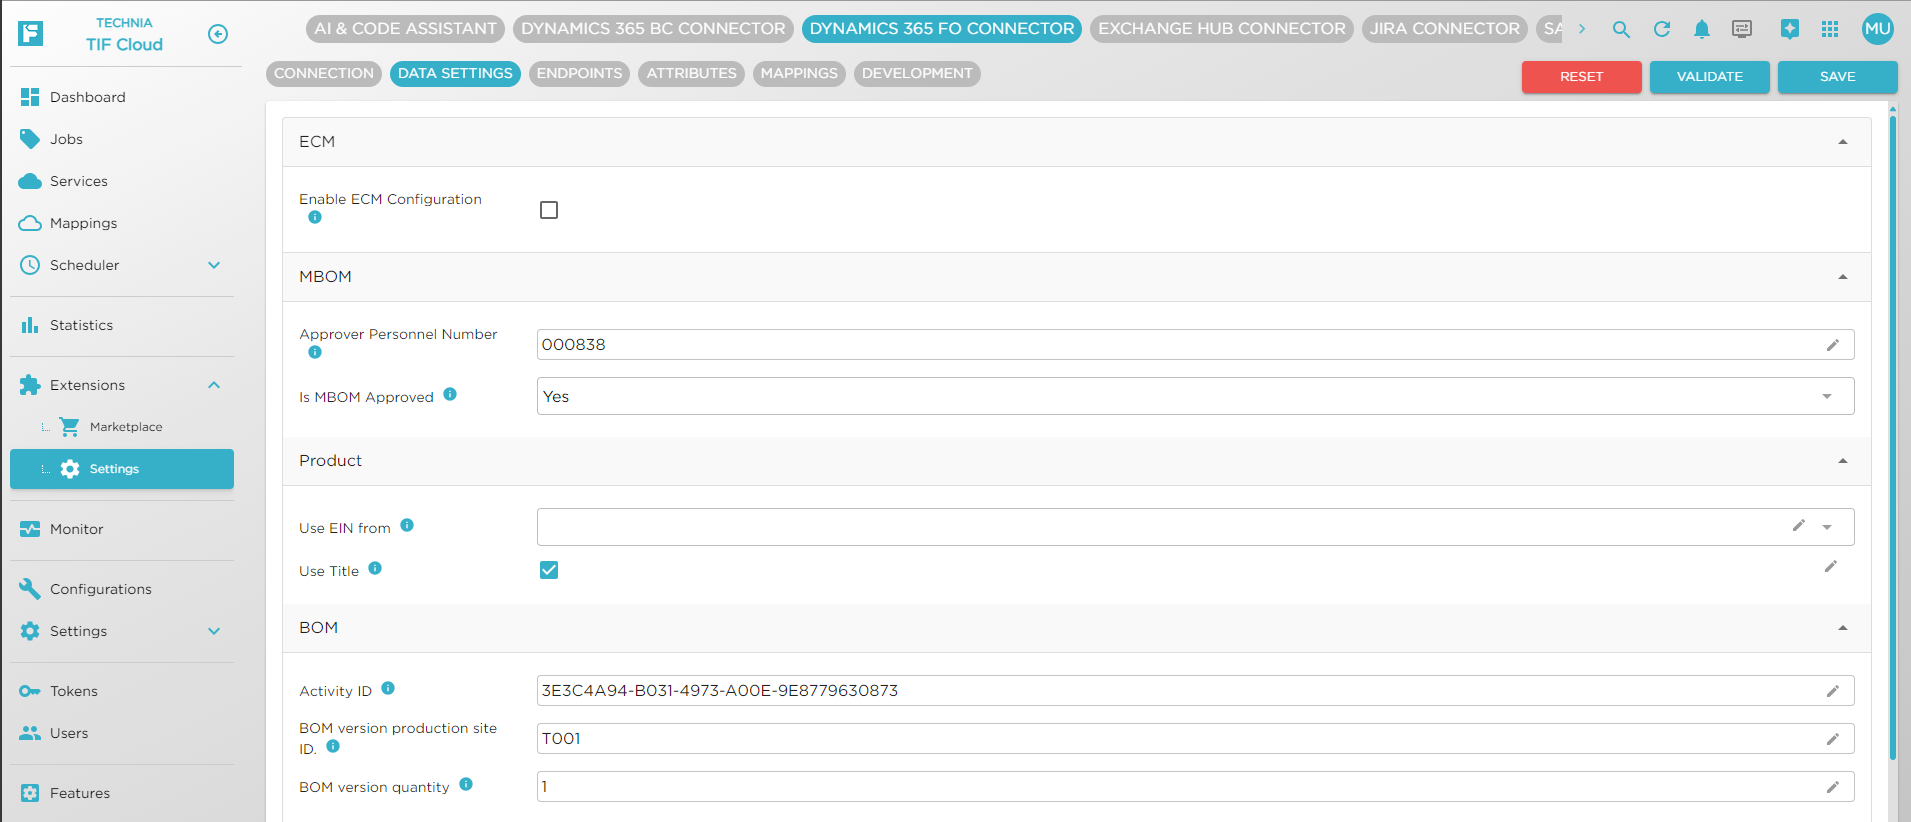The image size is (1911, 822).
Task: Click the info icon beside Activity ID
Action: (x=388, y=688)
